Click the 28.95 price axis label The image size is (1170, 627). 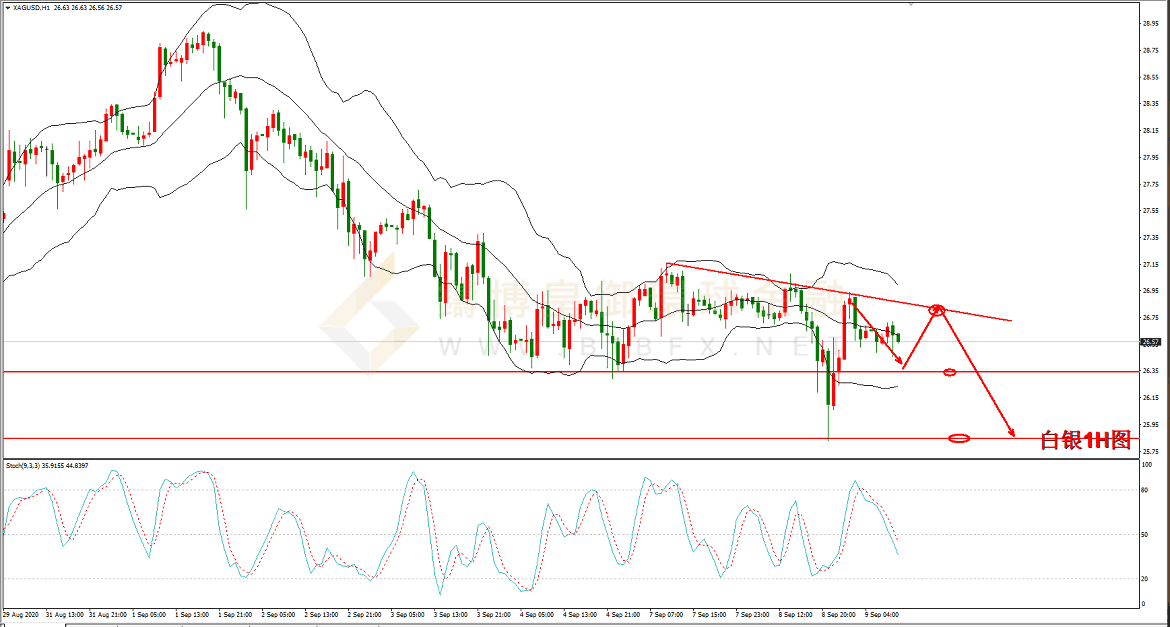[x=1151, y=24]
